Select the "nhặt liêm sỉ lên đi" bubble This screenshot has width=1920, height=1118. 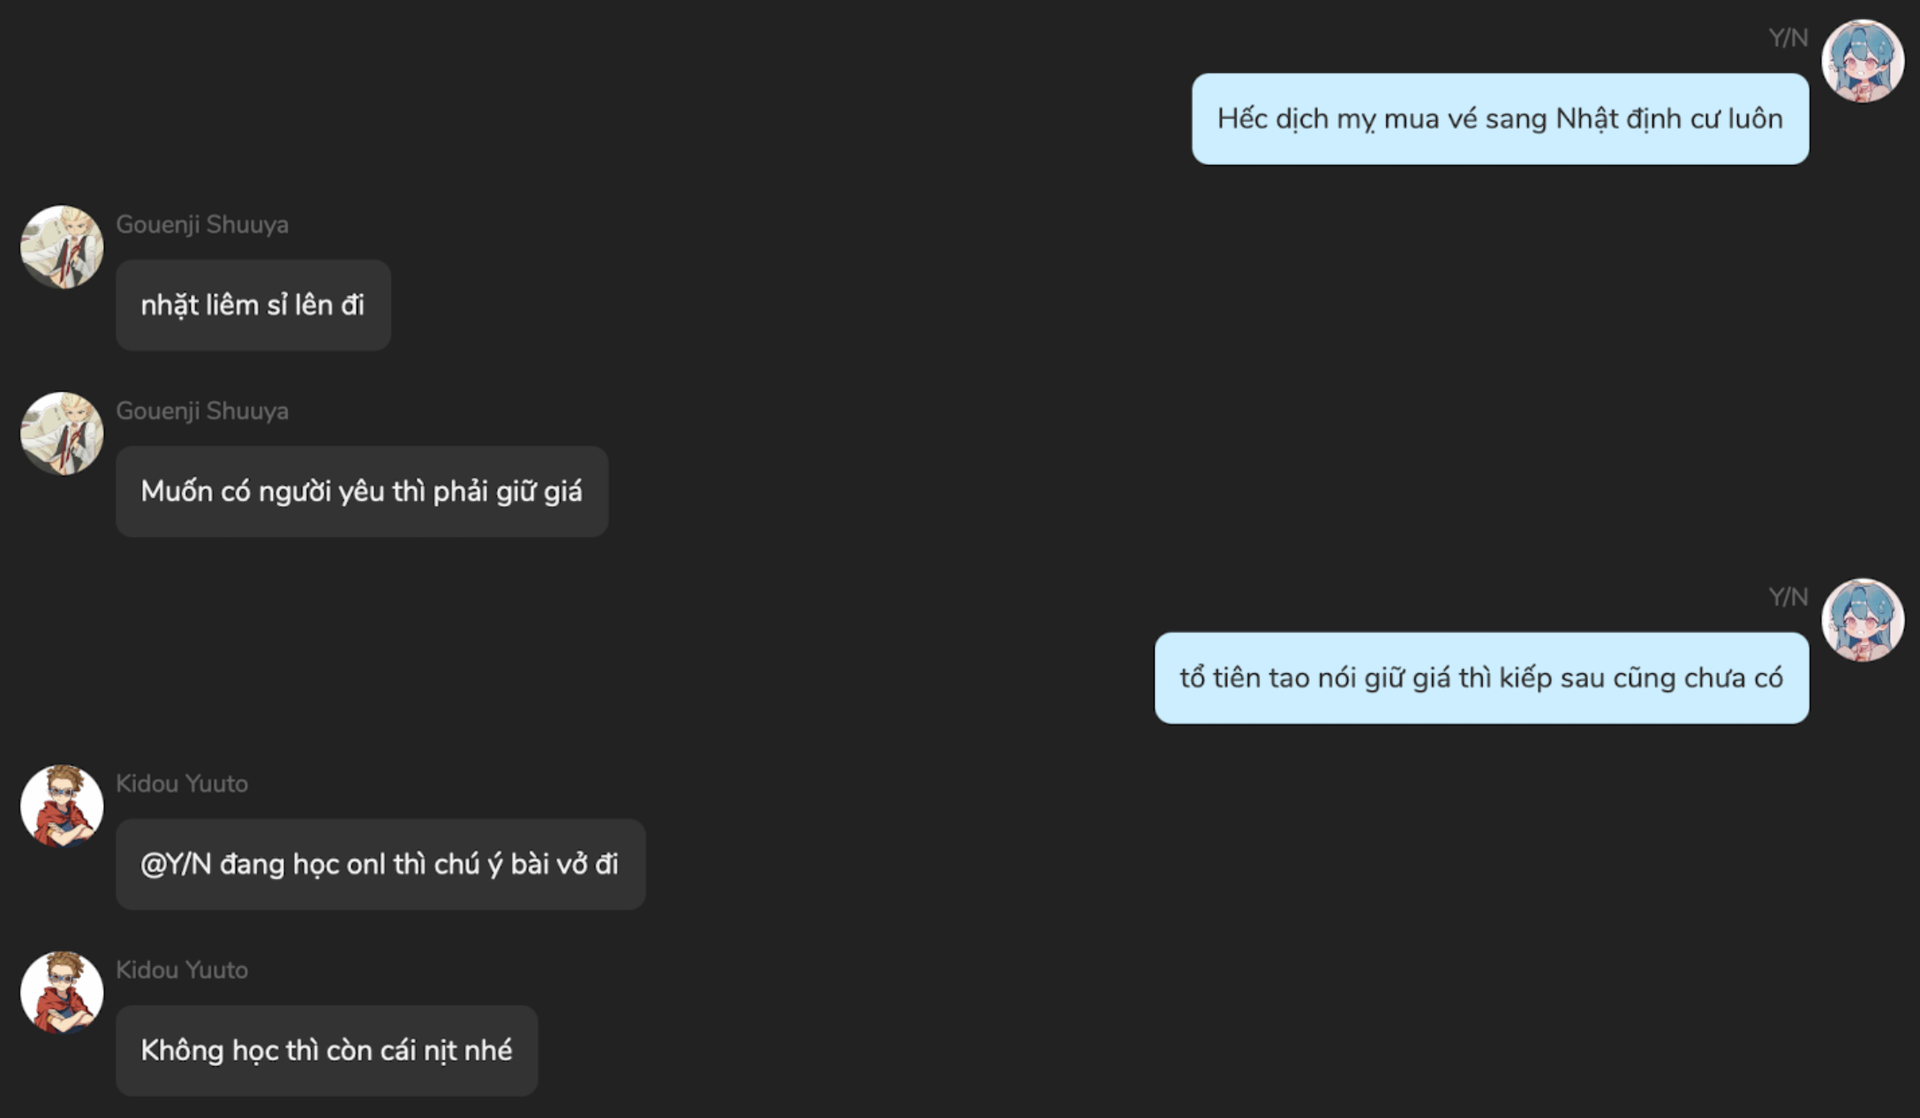point(253,305)
